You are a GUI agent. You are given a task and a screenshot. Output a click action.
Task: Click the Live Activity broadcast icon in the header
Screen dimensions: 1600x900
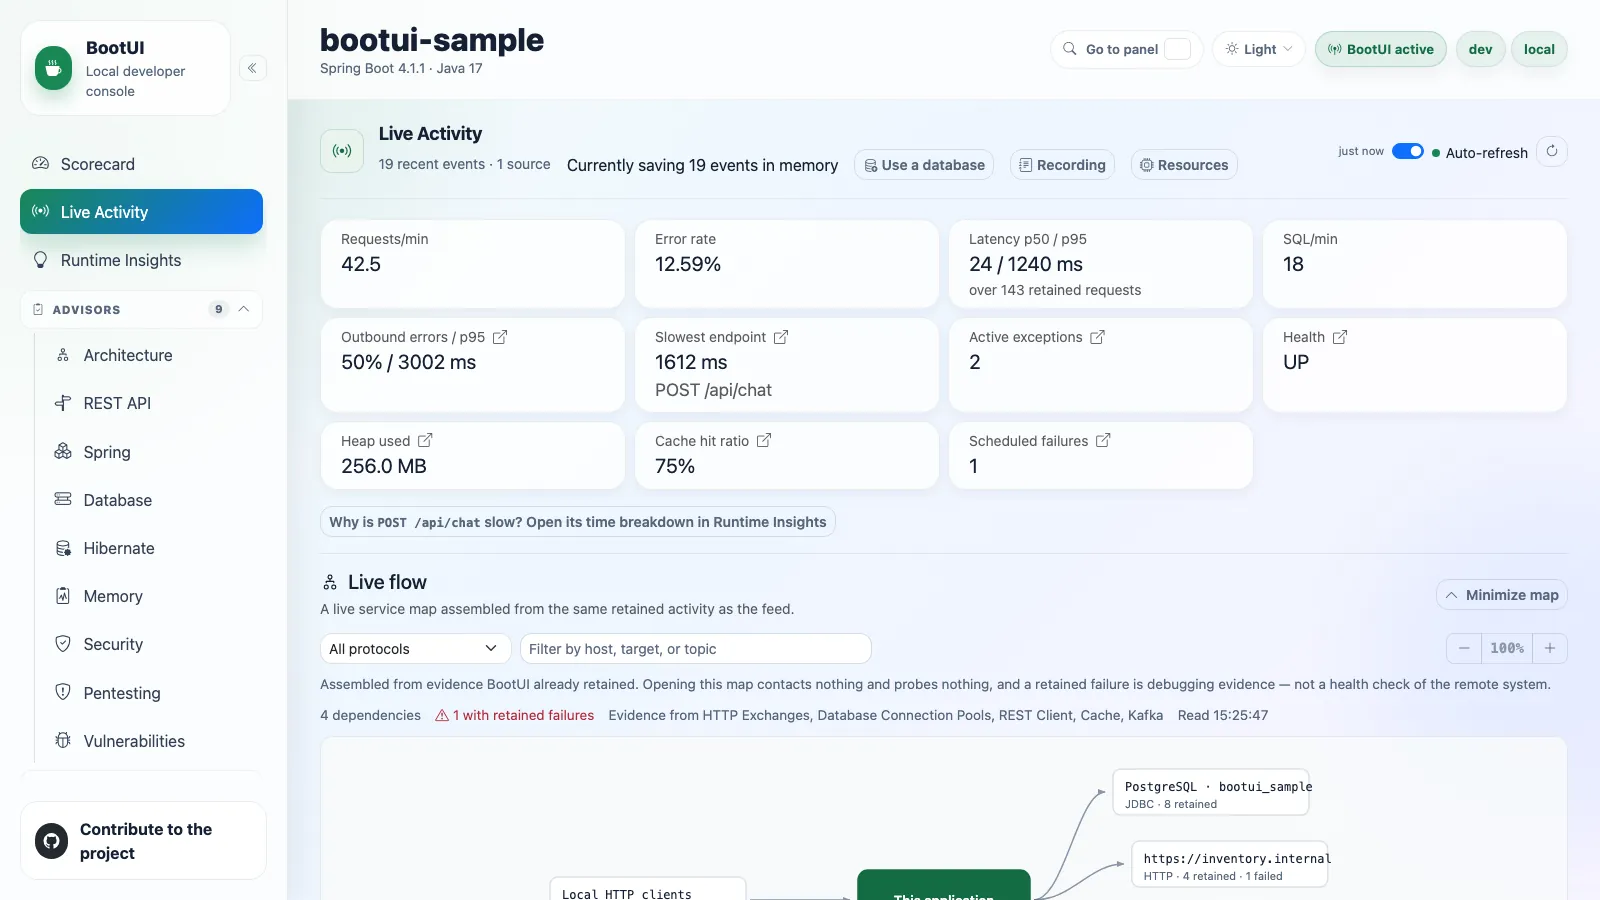point(342,151)
